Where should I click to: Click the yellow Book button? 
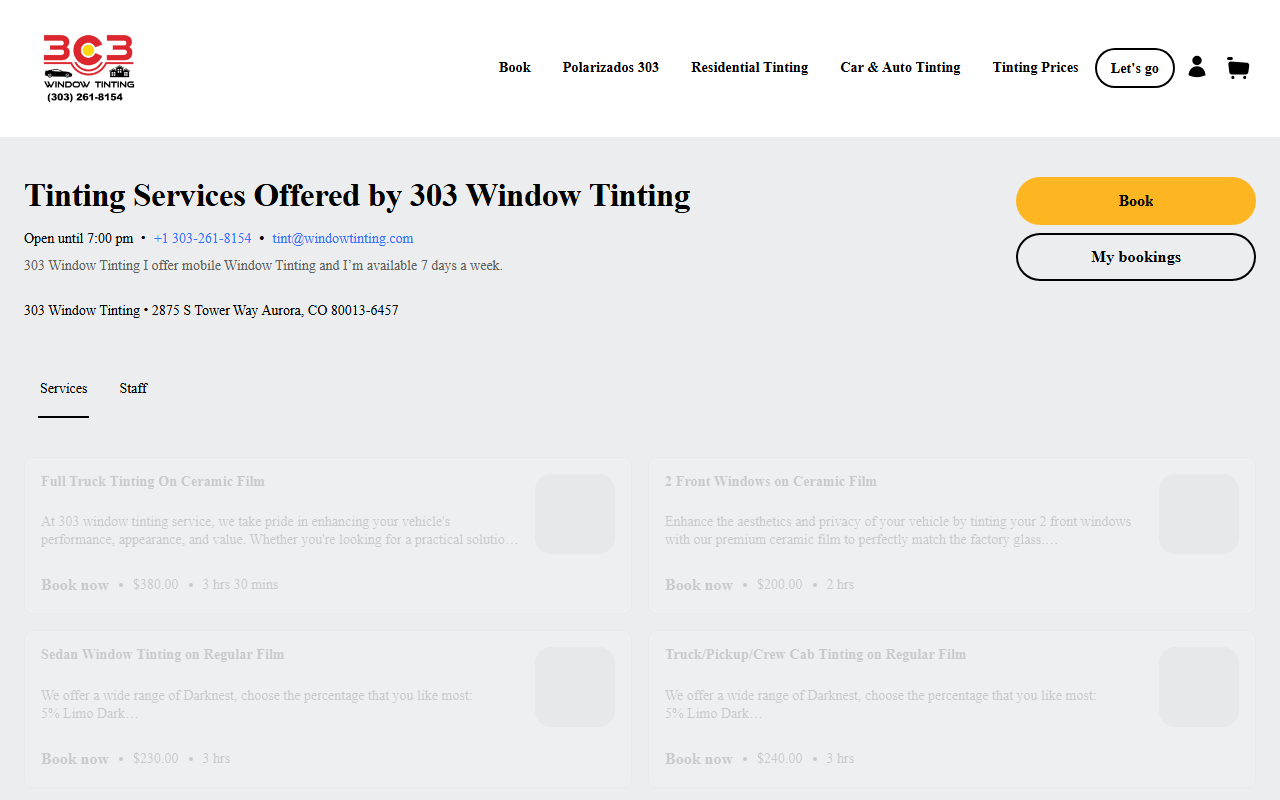1136,201
